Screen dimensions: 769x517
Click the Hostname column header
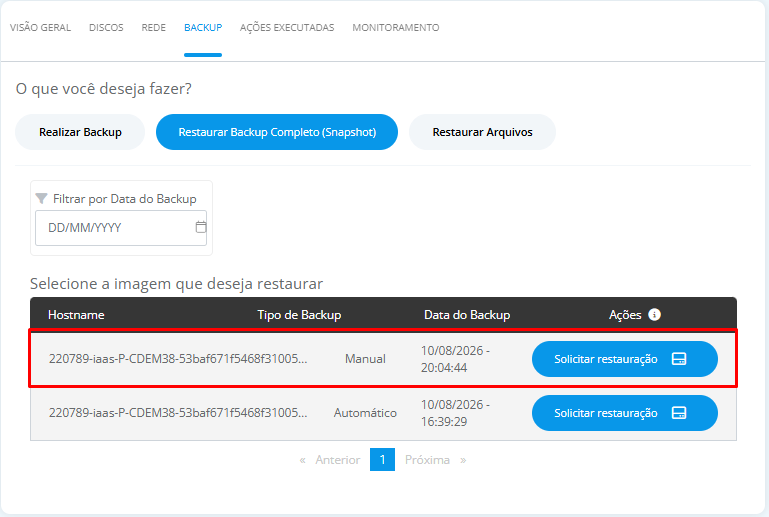coord(76,315)
